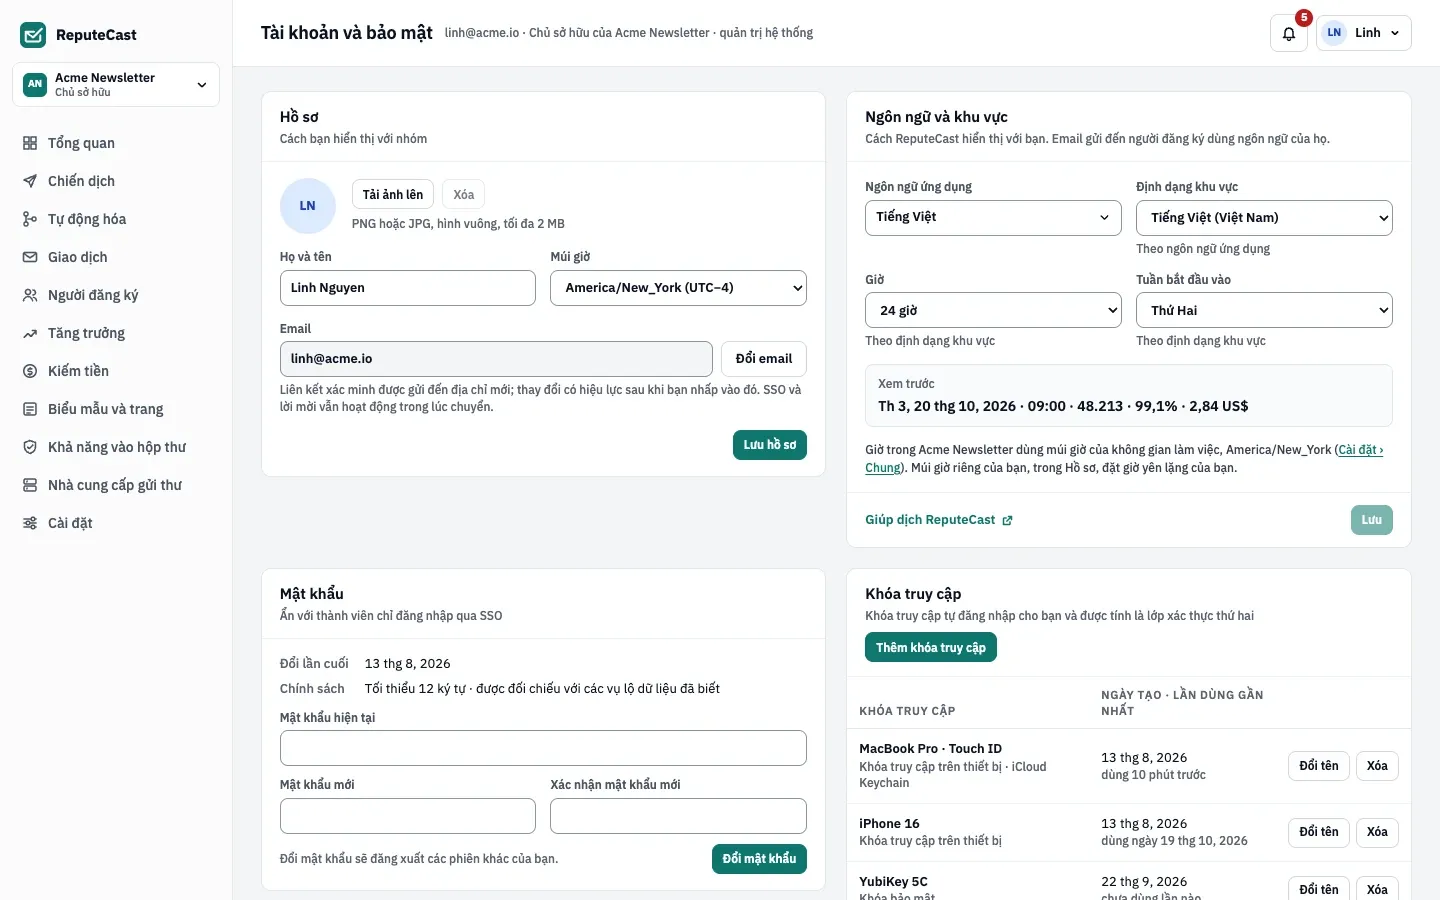Open the Múi giờ timezone dropdown
The width and height of the screenshot is (1440, 900).
(x=678, y=288)
